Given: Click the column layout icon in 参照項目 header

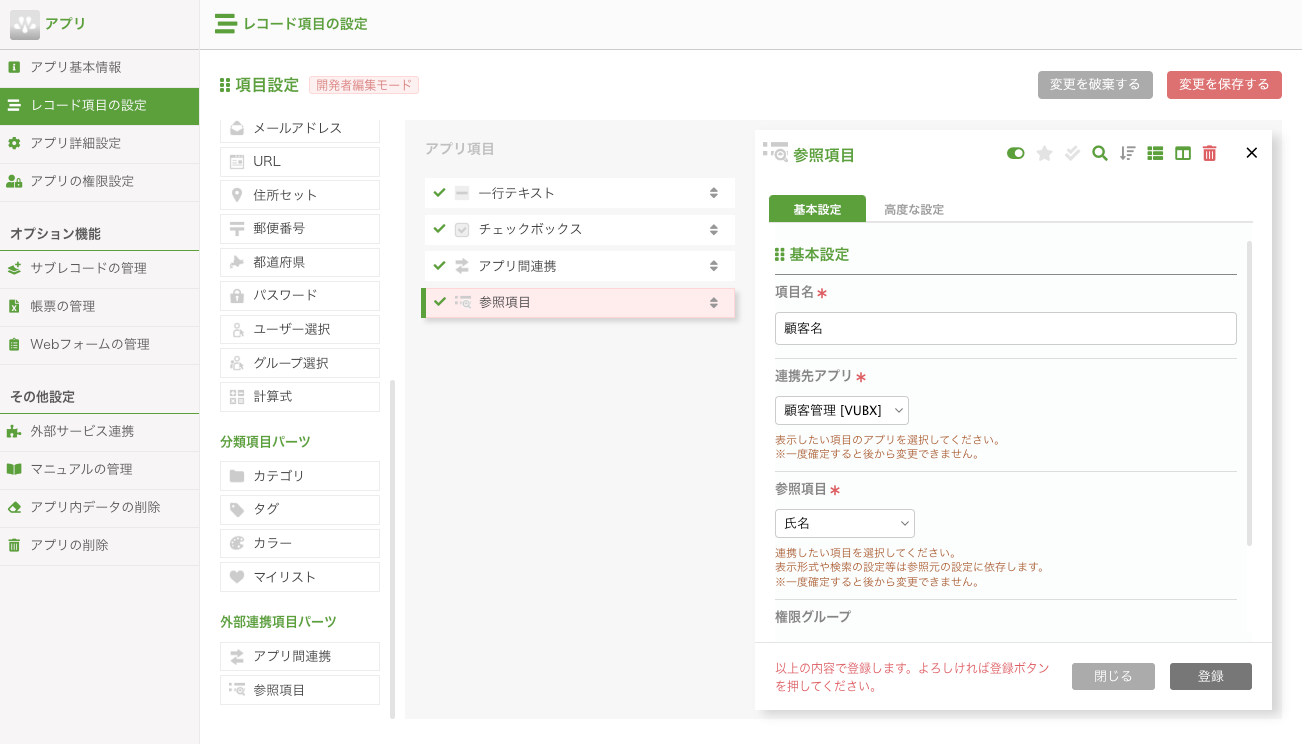Looking at the screenshot, I should coord(1183,153).
